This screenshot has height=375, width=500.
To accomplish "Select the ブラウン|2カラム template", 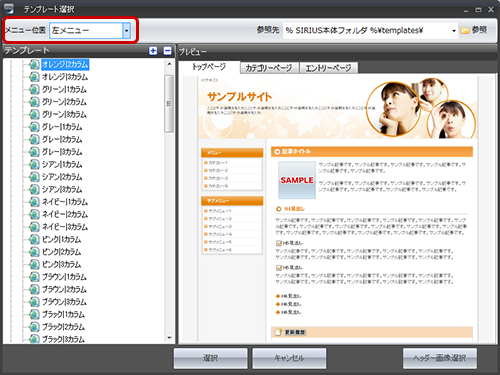I will tap(64, 289).
